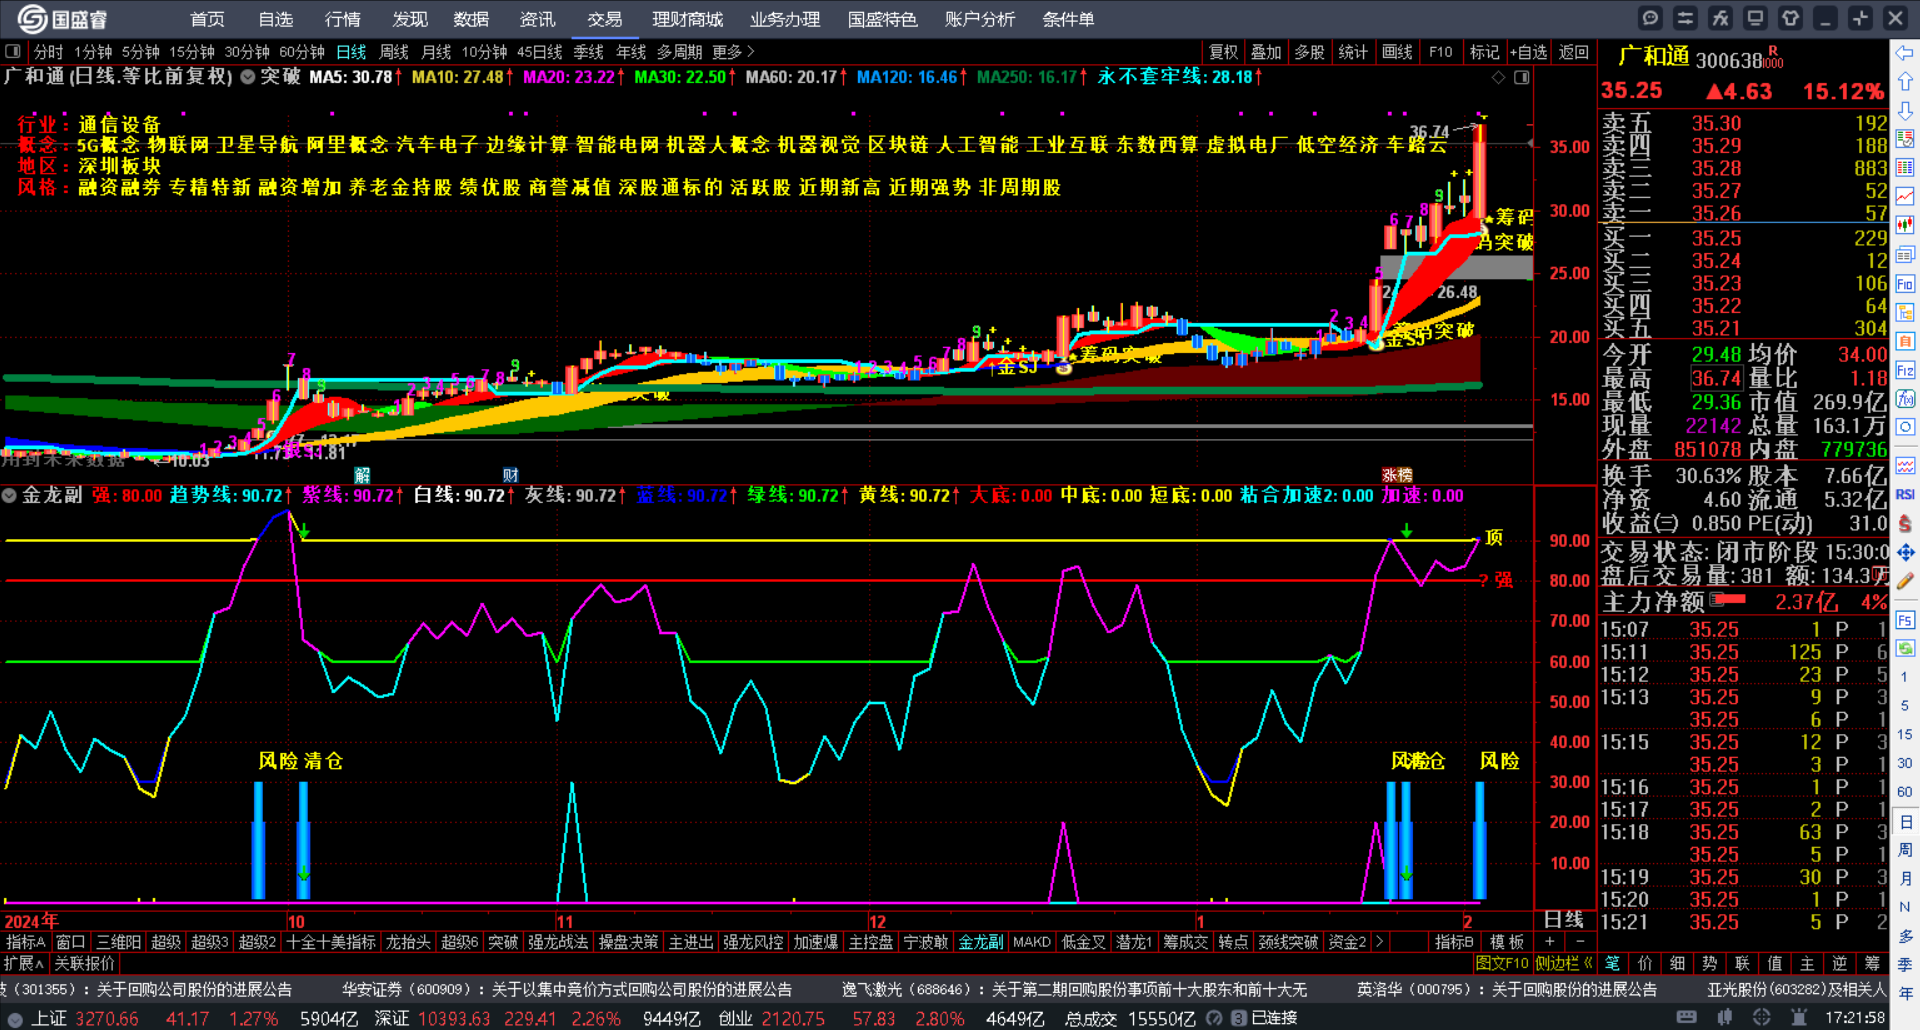The height and width of the screenshot is (1030, 1920).
Task: Open the skin shirt icon
Action: (x=1790, y=18)
